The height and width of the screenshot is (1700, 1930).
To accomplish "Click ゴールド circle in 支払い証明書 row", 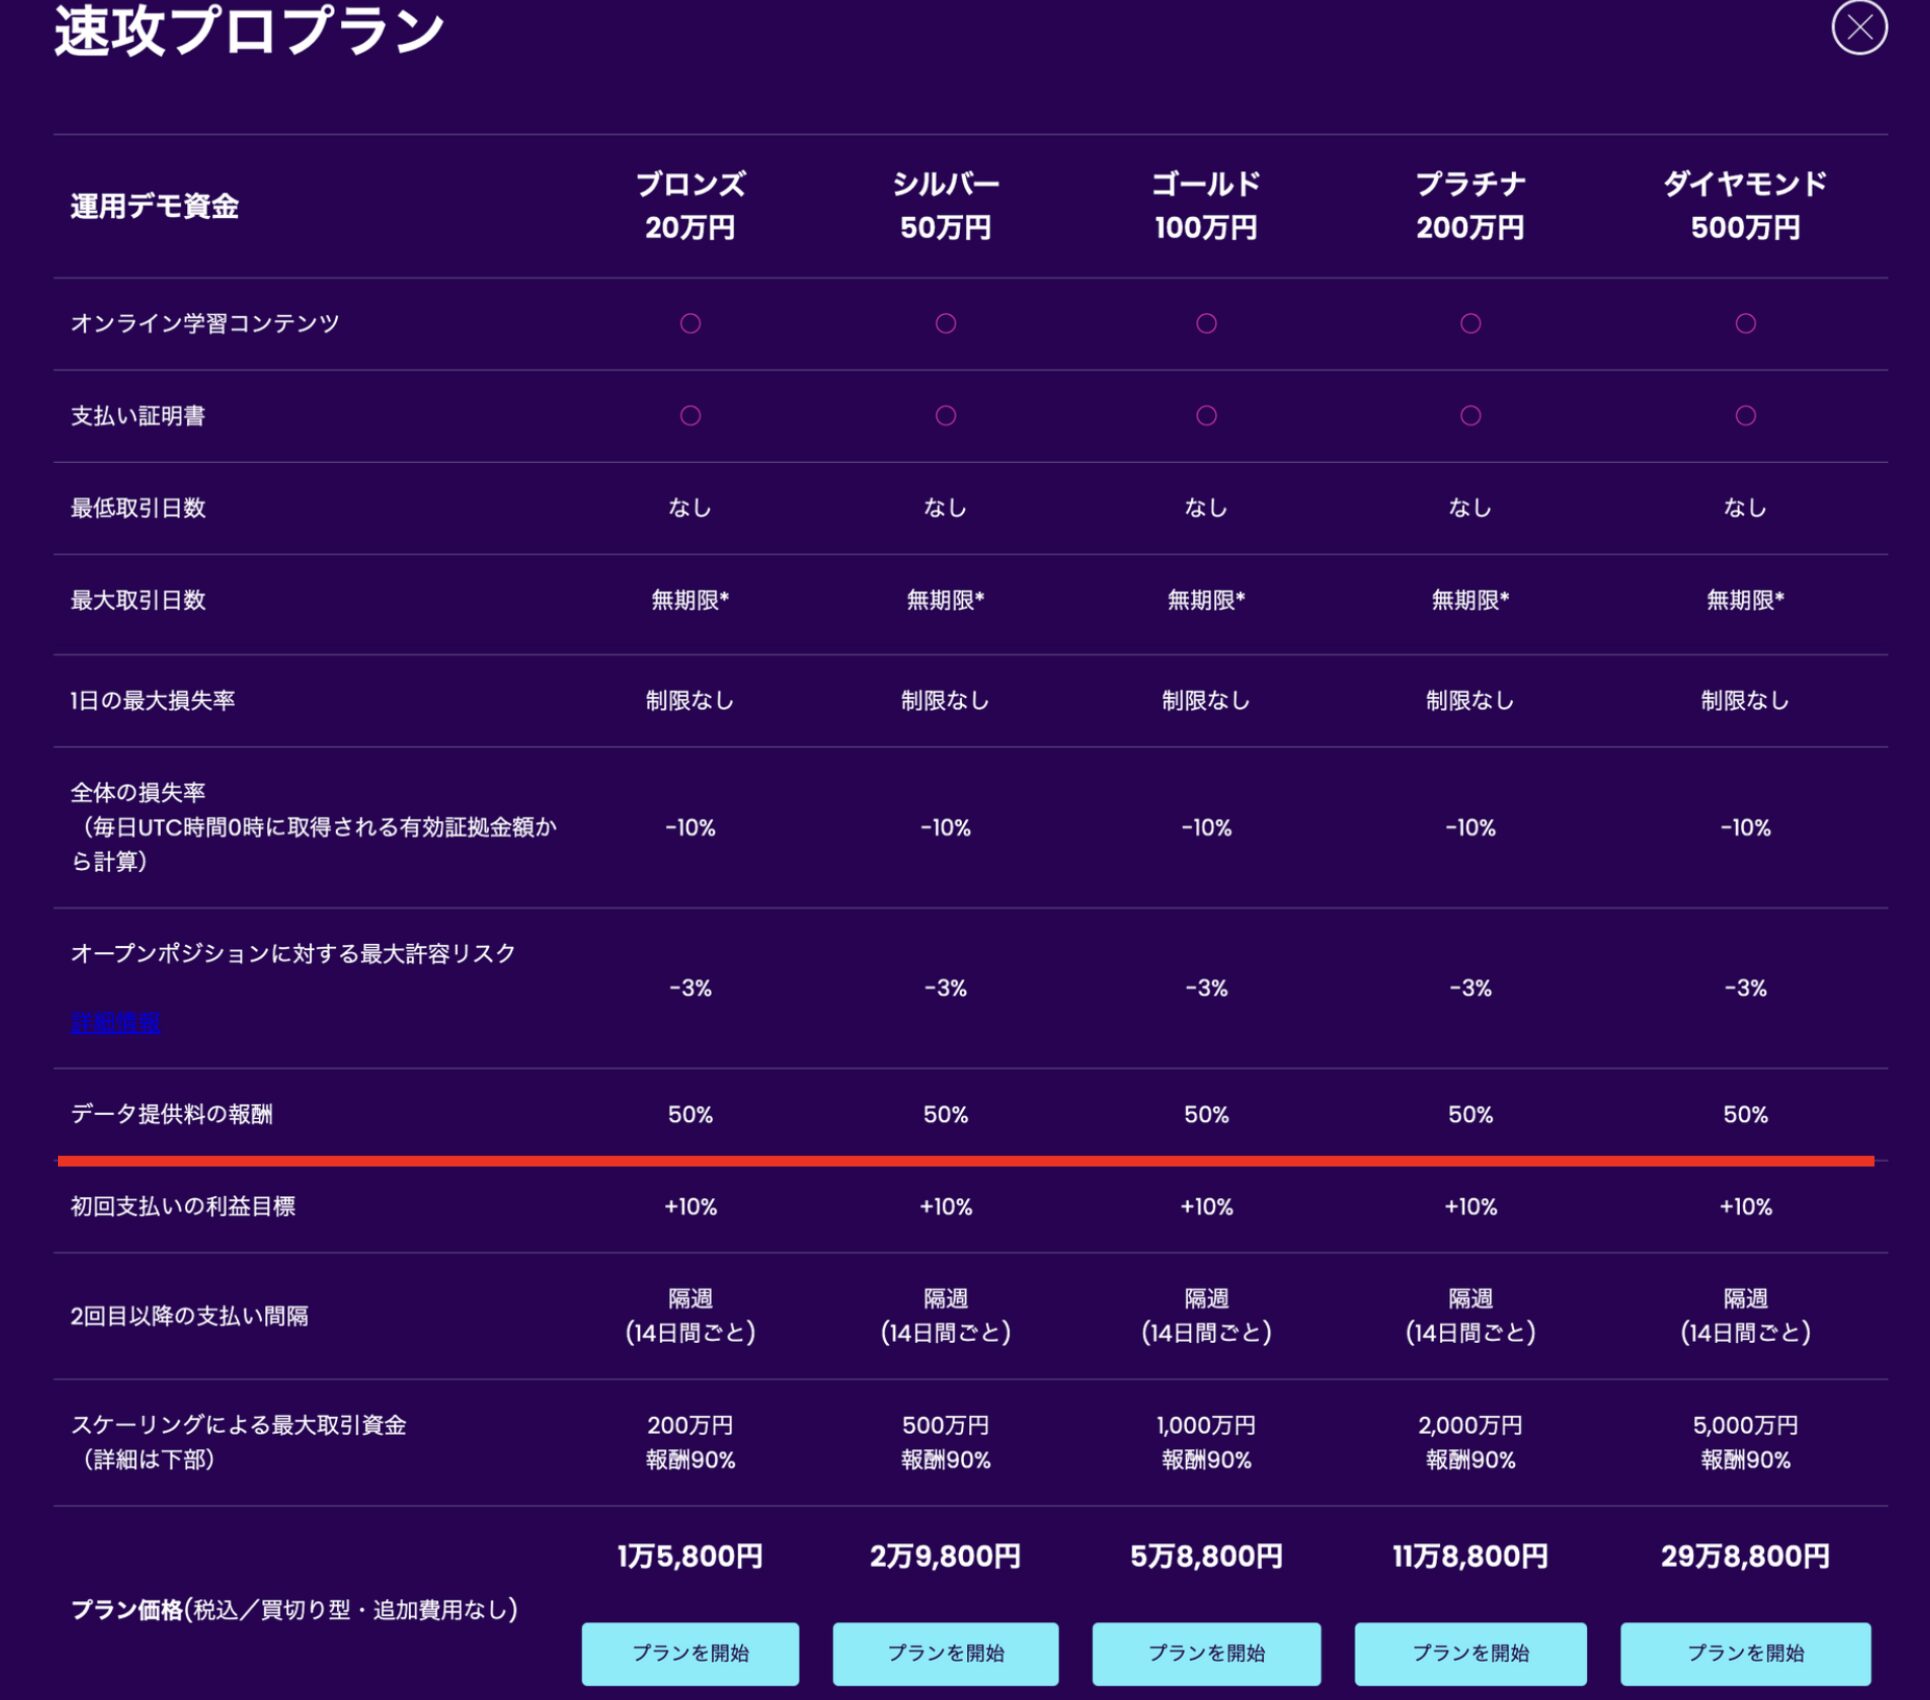I will coord(1206,415).
